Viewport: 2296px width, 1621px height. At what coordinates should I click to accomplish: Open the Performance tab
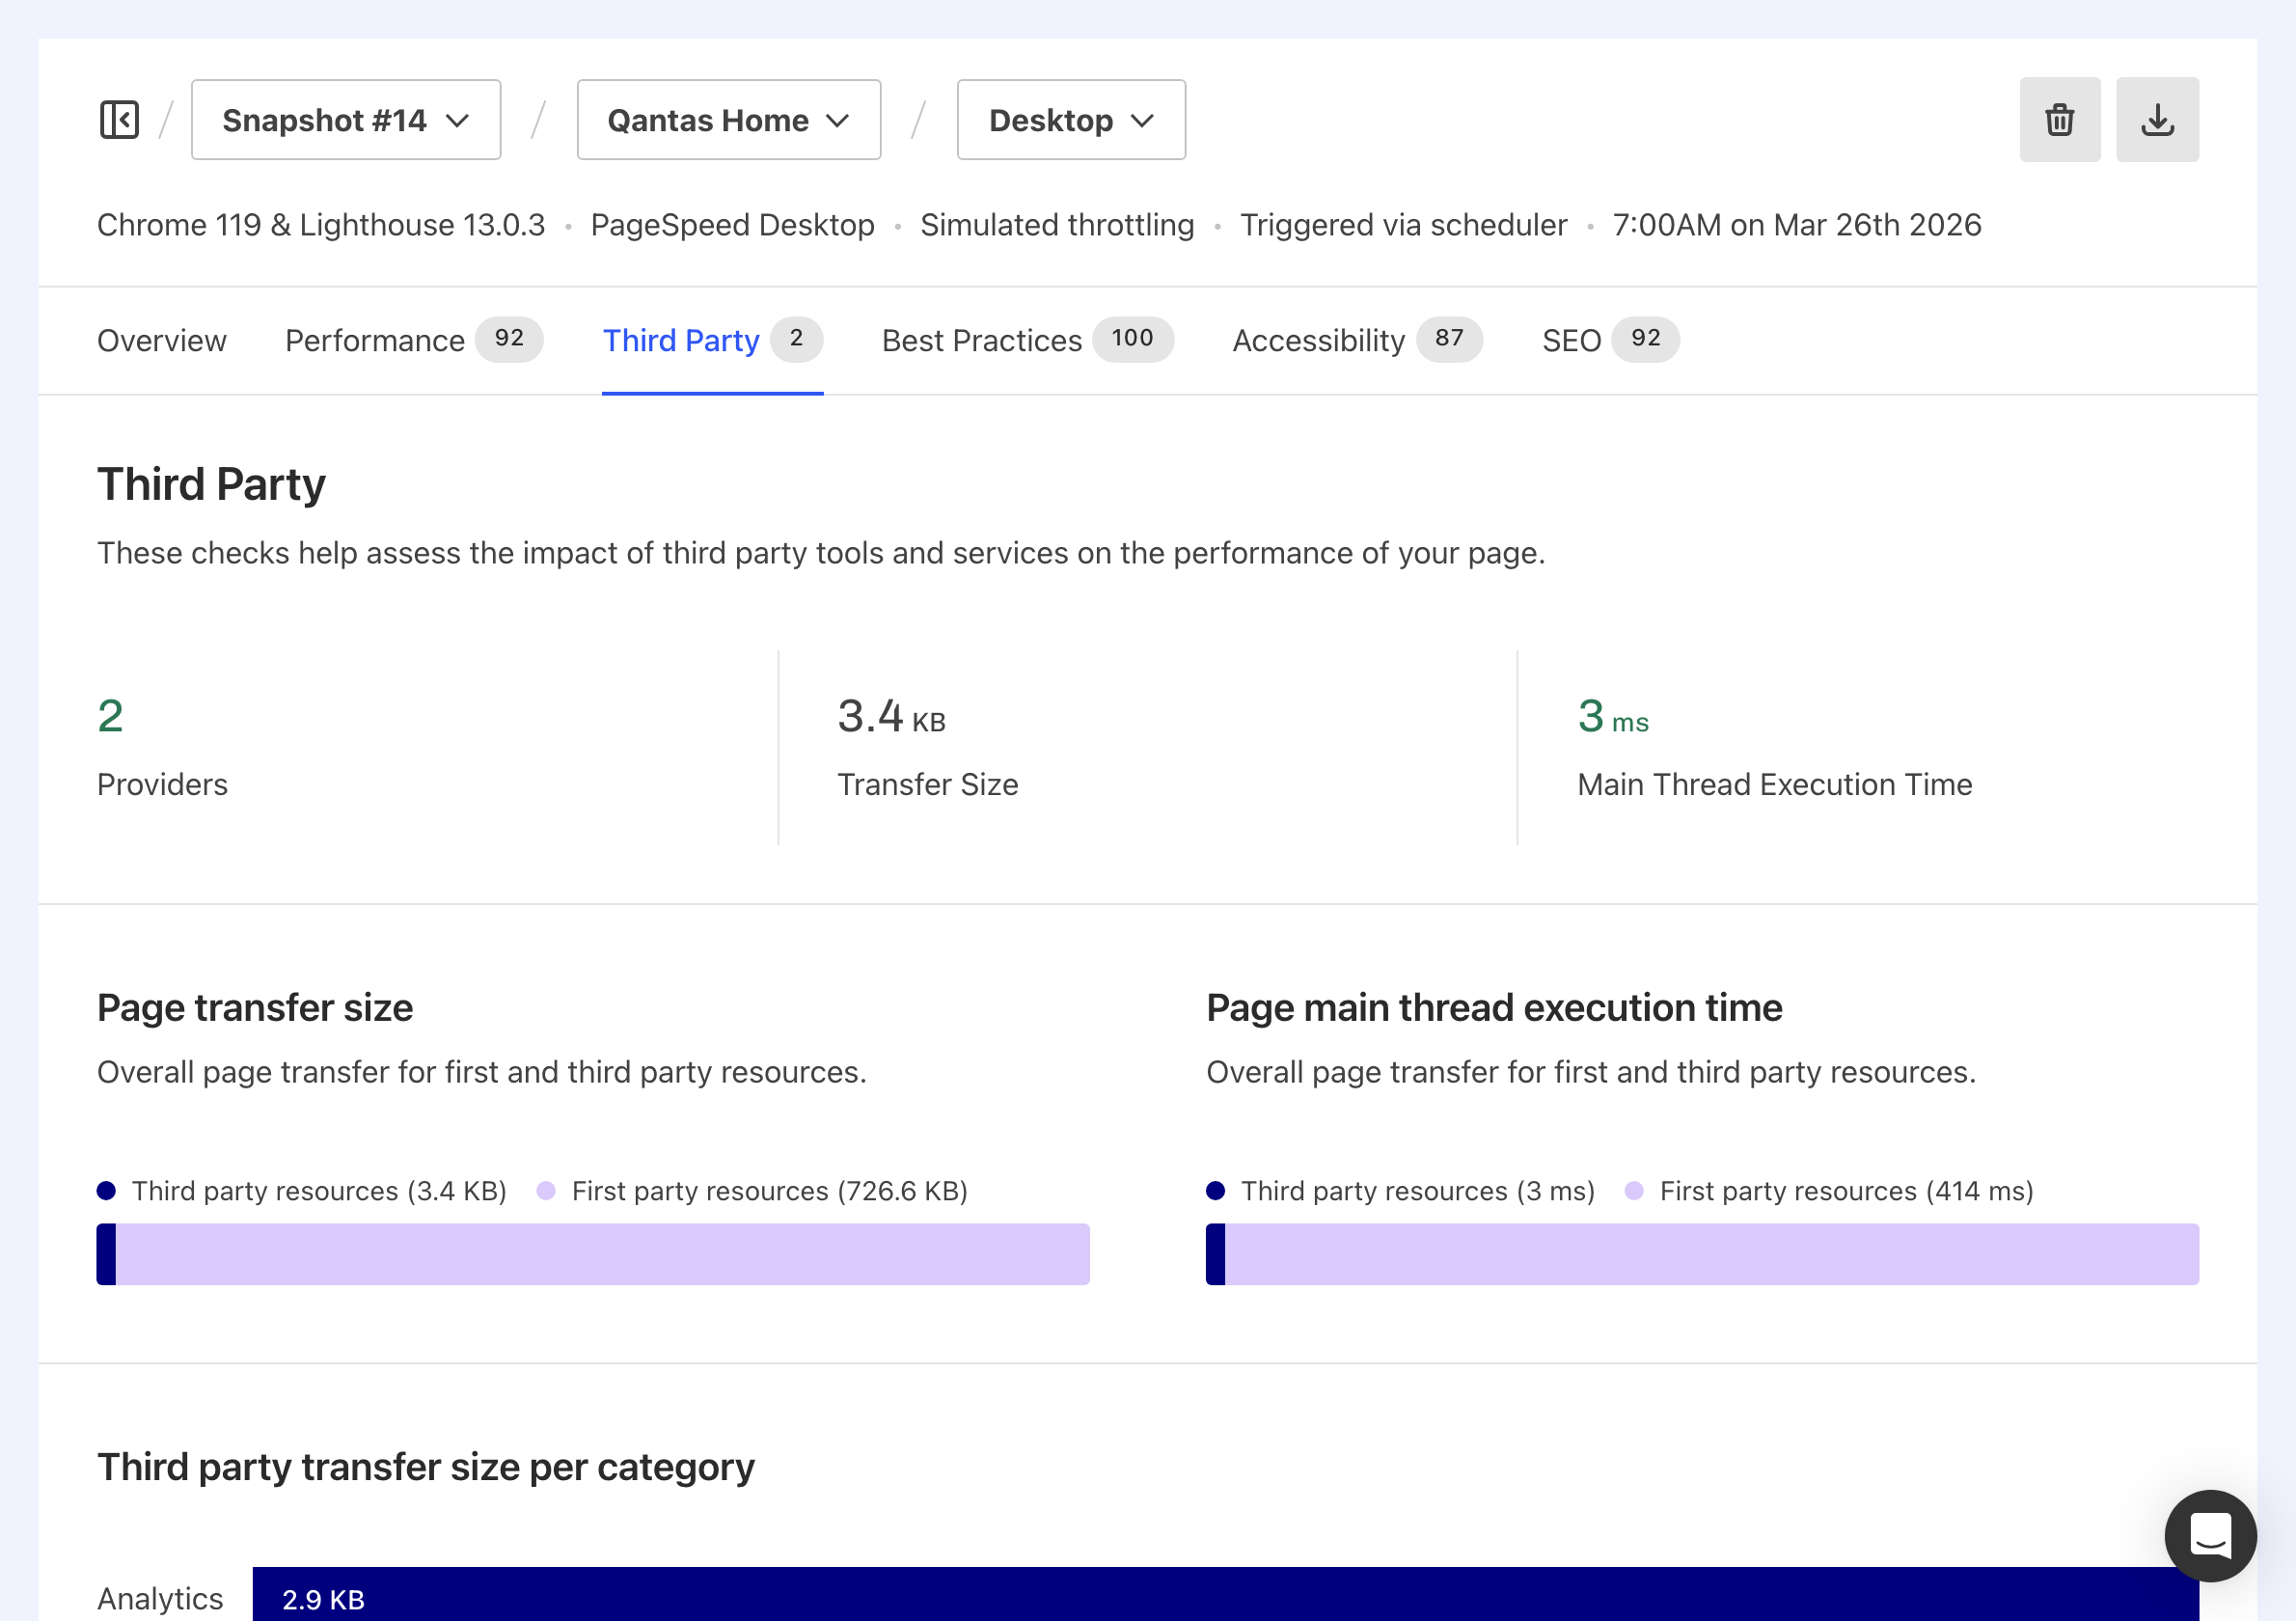point(374,340)
